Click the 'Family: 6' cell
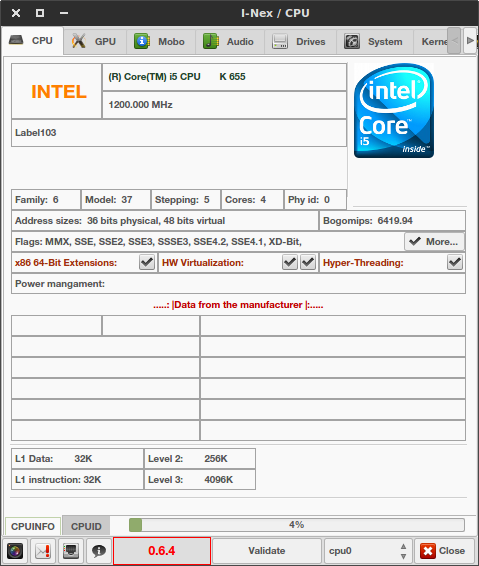This screenshot has width=479, height=566. pyautogui.click(x=46, y=200)
